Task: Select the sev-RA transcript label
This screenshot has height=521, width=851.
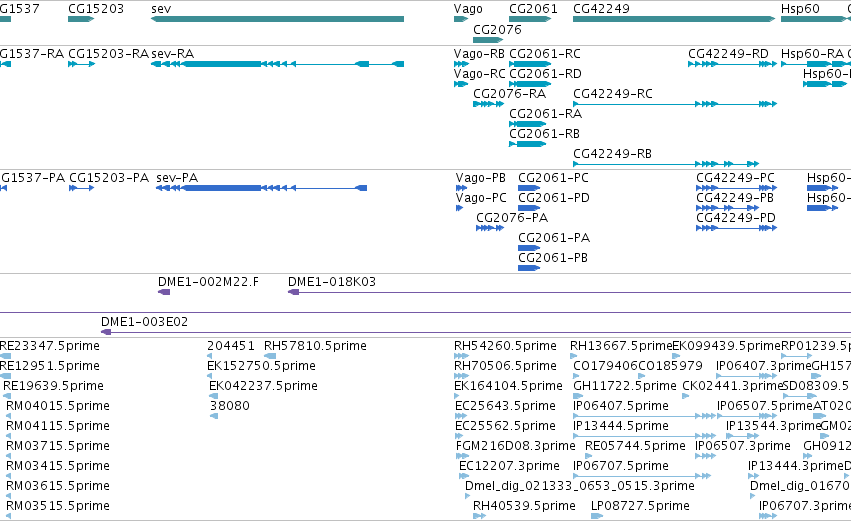Action: [x=173, y=54]
